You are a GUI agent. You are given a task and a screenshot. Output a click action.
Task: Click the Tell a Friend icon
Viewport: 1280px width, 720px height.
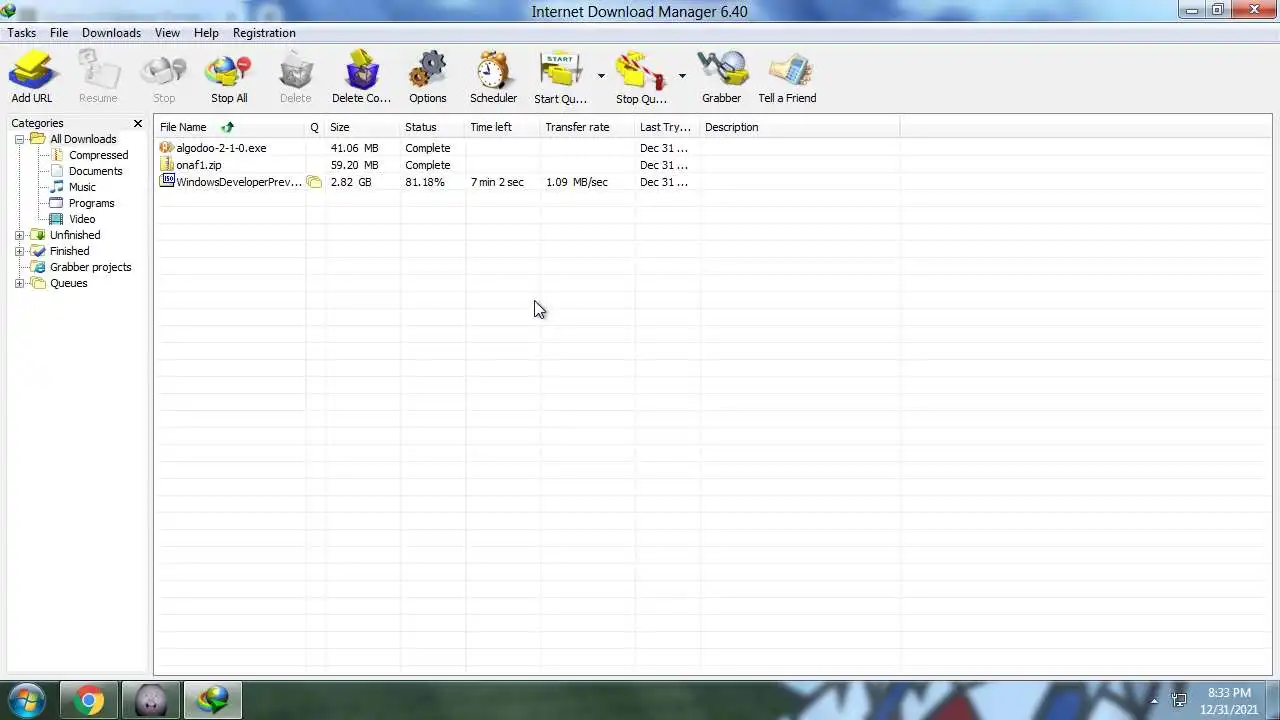click(x=787, y=78)
